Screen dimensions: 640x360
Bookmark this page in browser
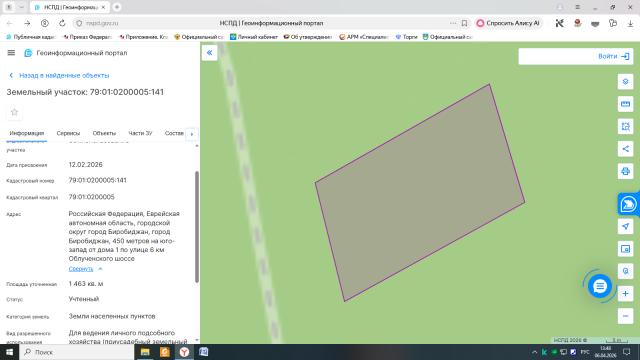pos(464,23)
